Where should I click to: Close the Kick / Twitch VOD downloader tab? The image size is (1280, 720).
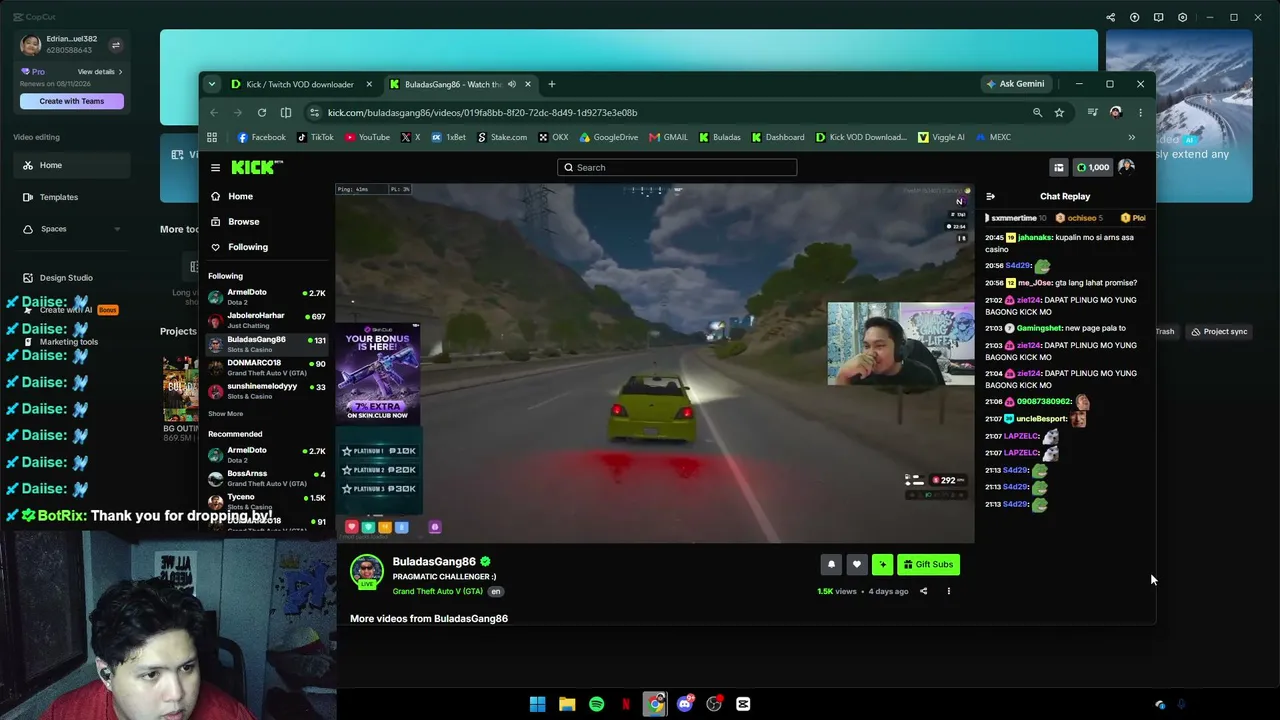(x=369, y=84)
